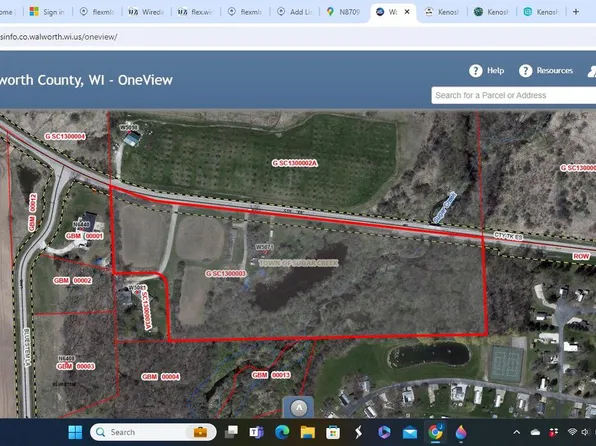This screenshot has height=446, width=596.
Task: Open Microsoft Teams from the taskbar
Action: click(x=257, y=432)
